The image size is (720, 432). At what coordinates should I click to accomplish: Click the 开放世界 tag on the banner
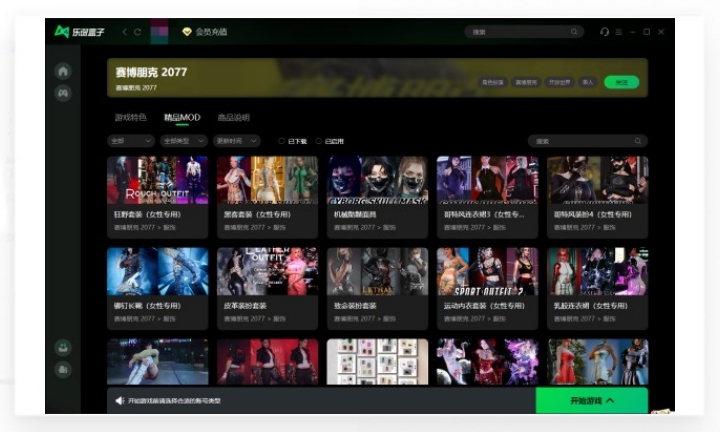[x=559, y=82]
